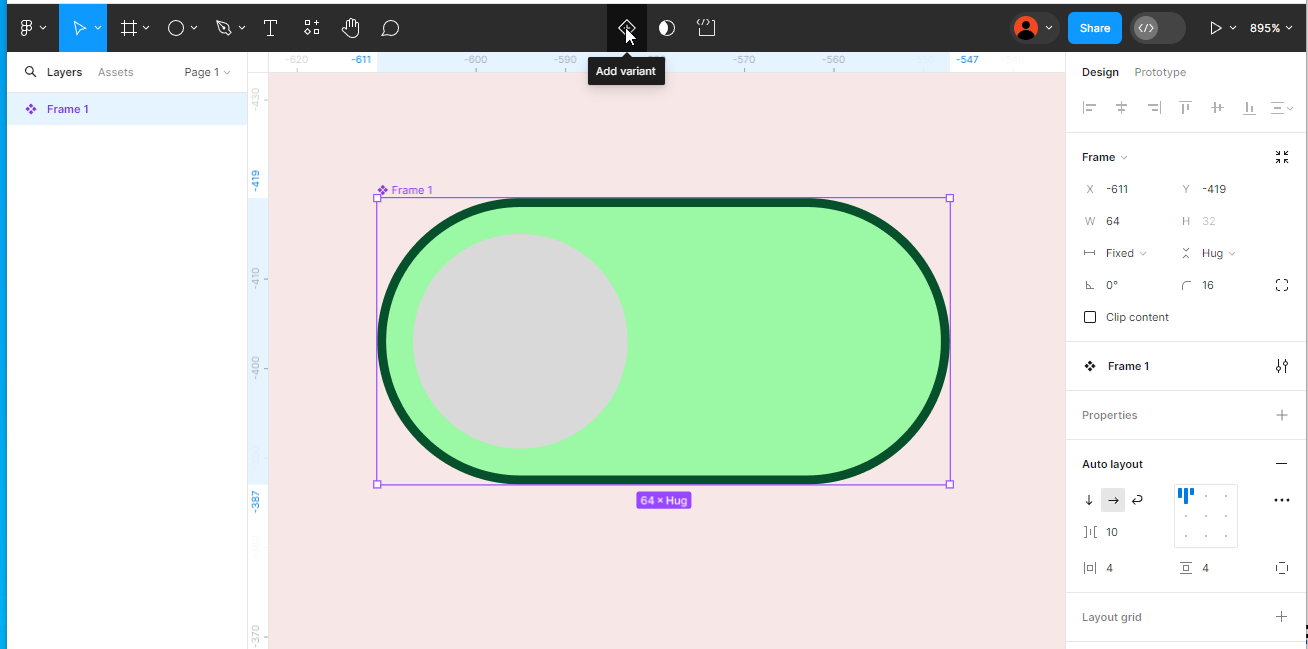Image resolution: width=1308 pixels, height=649 pixels.
Task: Open Fixed horizontal resizing dropdown
Action: pos(1116,253)
